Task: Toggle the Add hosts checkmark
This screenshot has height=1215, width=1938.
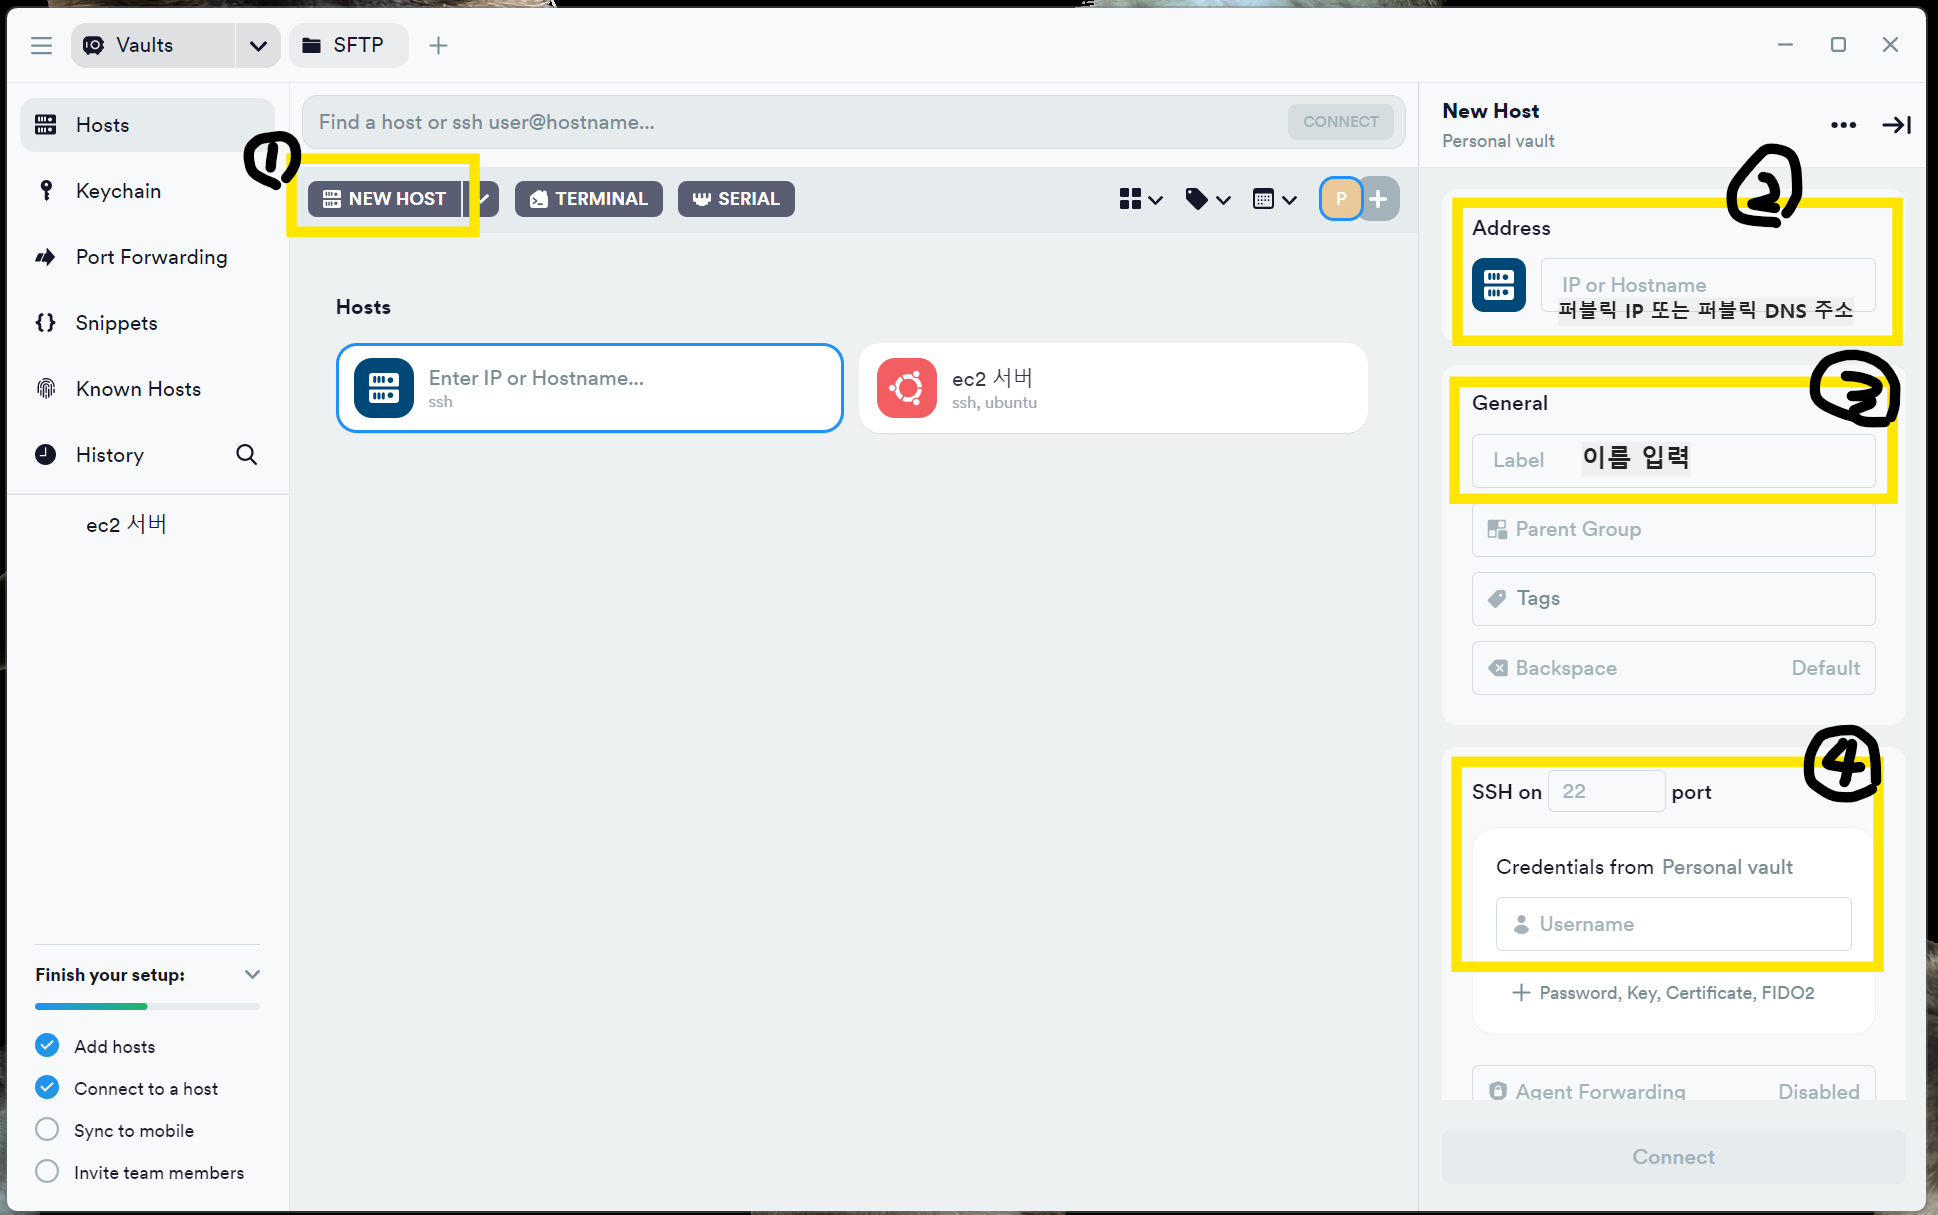Action: click(47, 1046)
